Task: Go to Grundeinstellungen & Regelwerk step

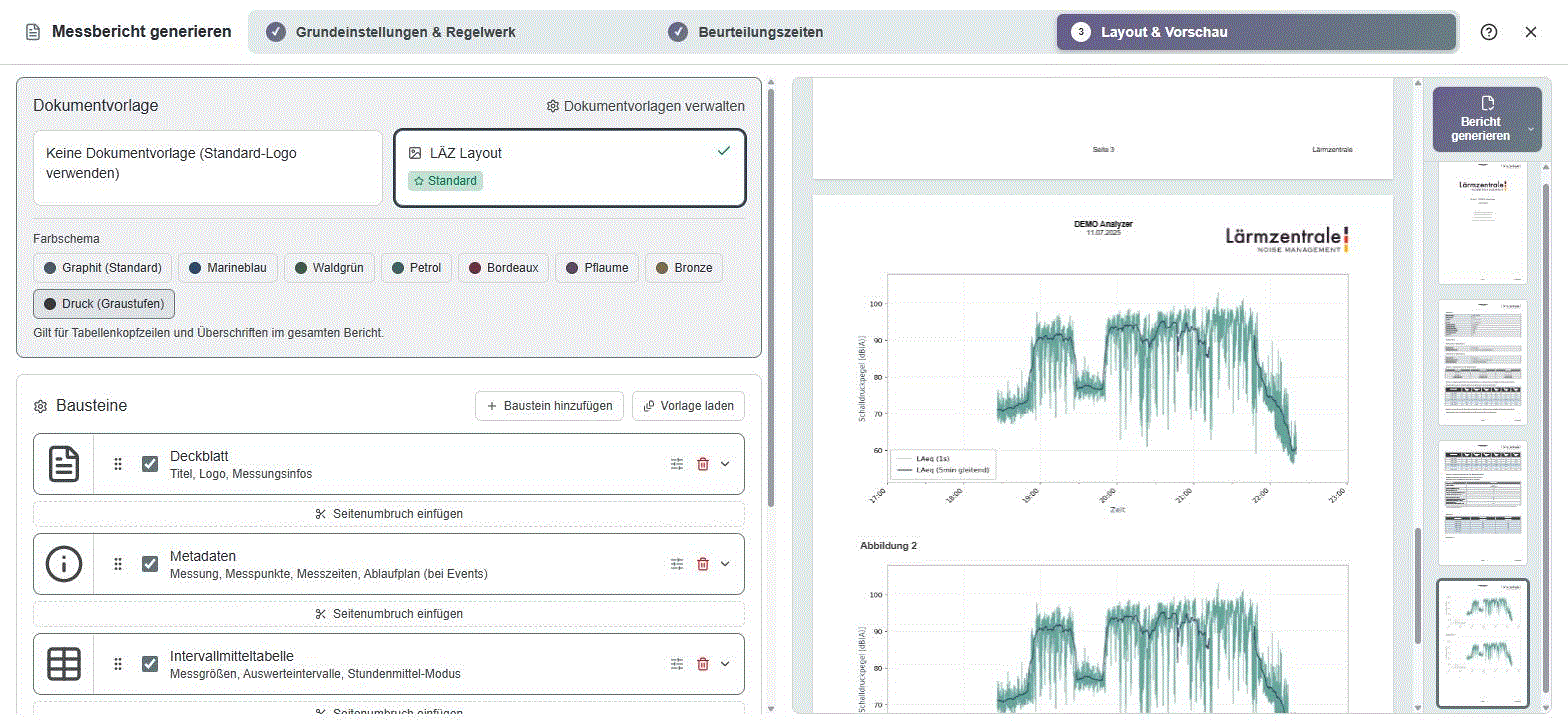Action: click(392, 32)
